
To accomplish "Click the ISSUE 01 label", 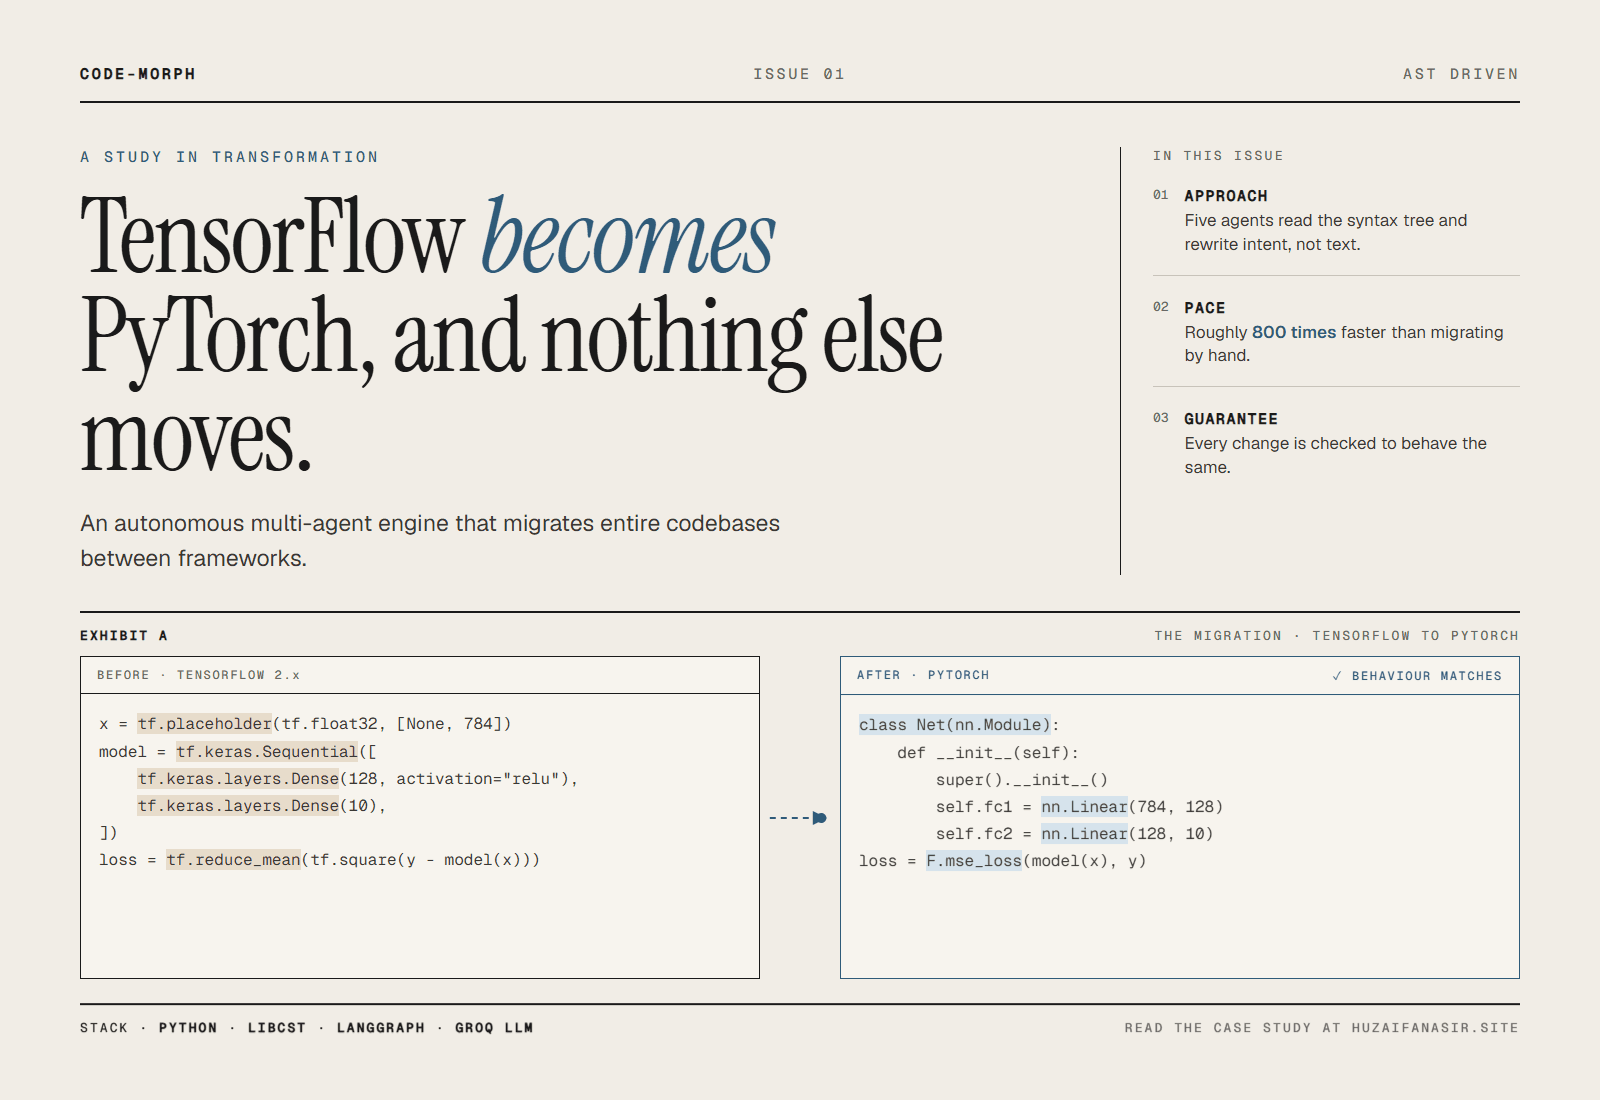I will (x=799, y=74).
